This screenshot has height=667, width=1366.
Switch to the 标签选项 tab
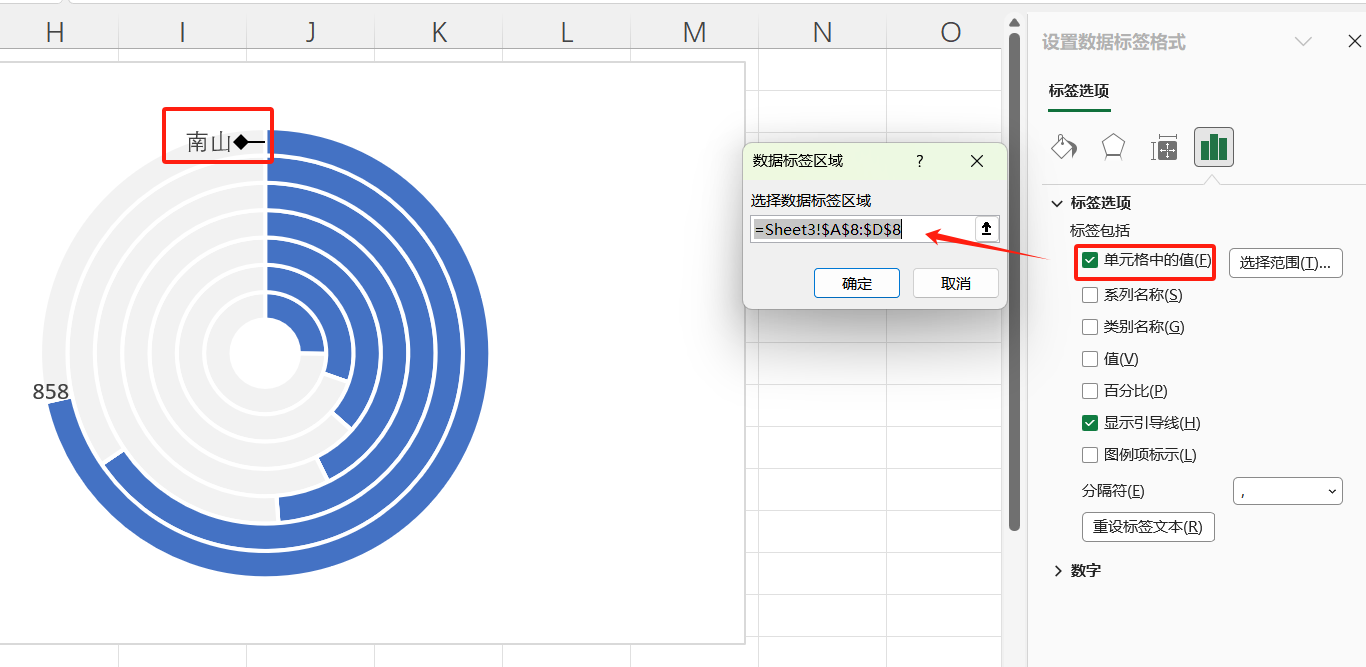point(1081,88)
